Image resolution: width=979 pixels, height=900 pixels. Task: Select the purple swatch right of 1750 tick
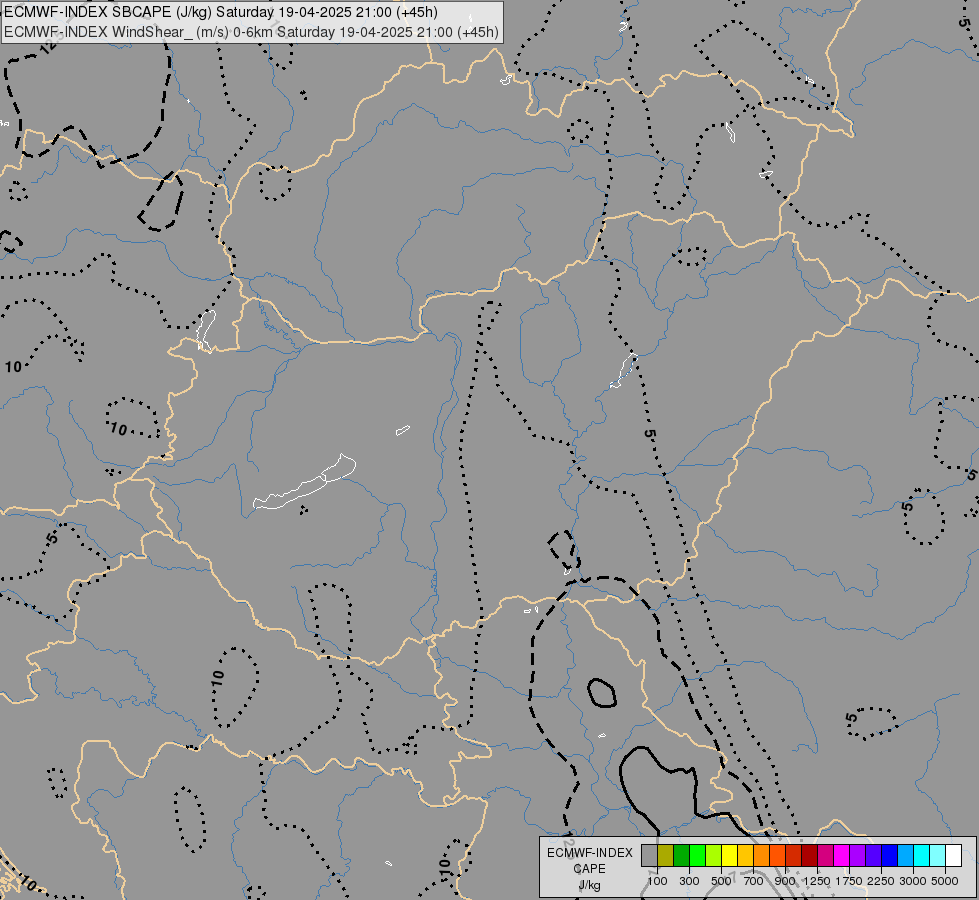(x=858, y=856)
